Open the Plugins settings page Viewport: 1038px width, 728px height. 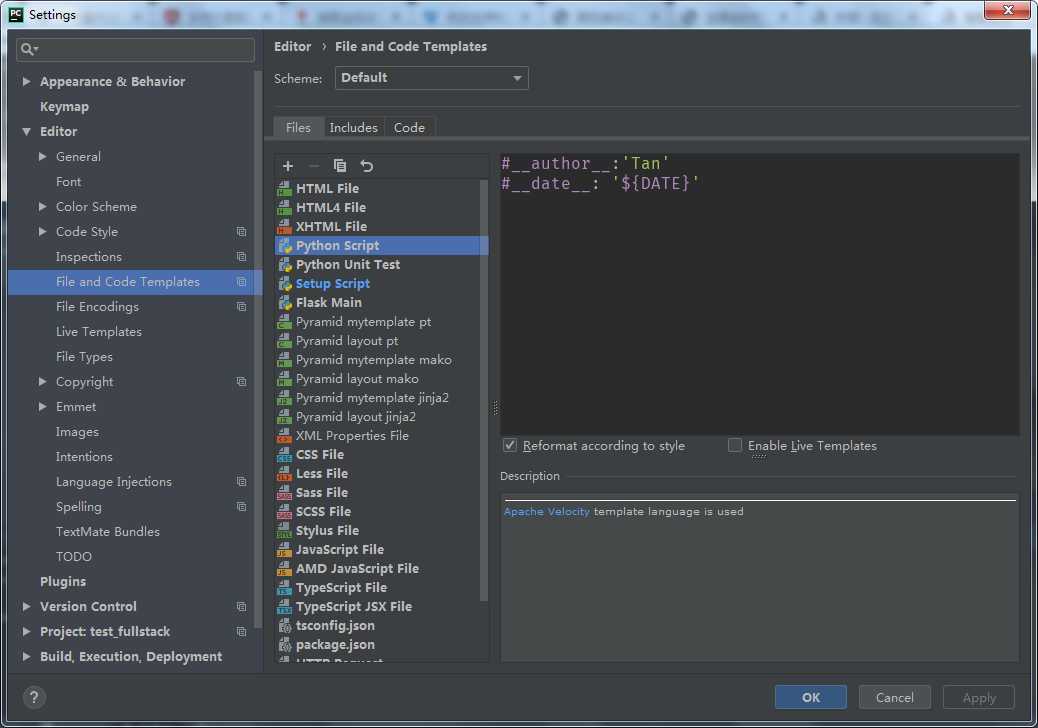[x=63, y=582]
